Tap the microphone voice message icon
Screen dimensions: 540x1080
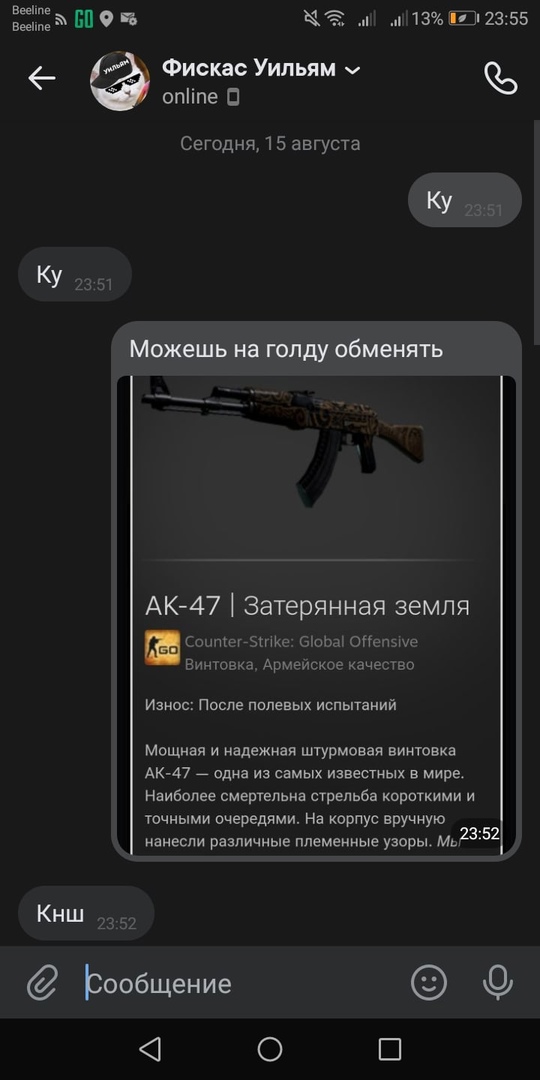pos(497,982)
